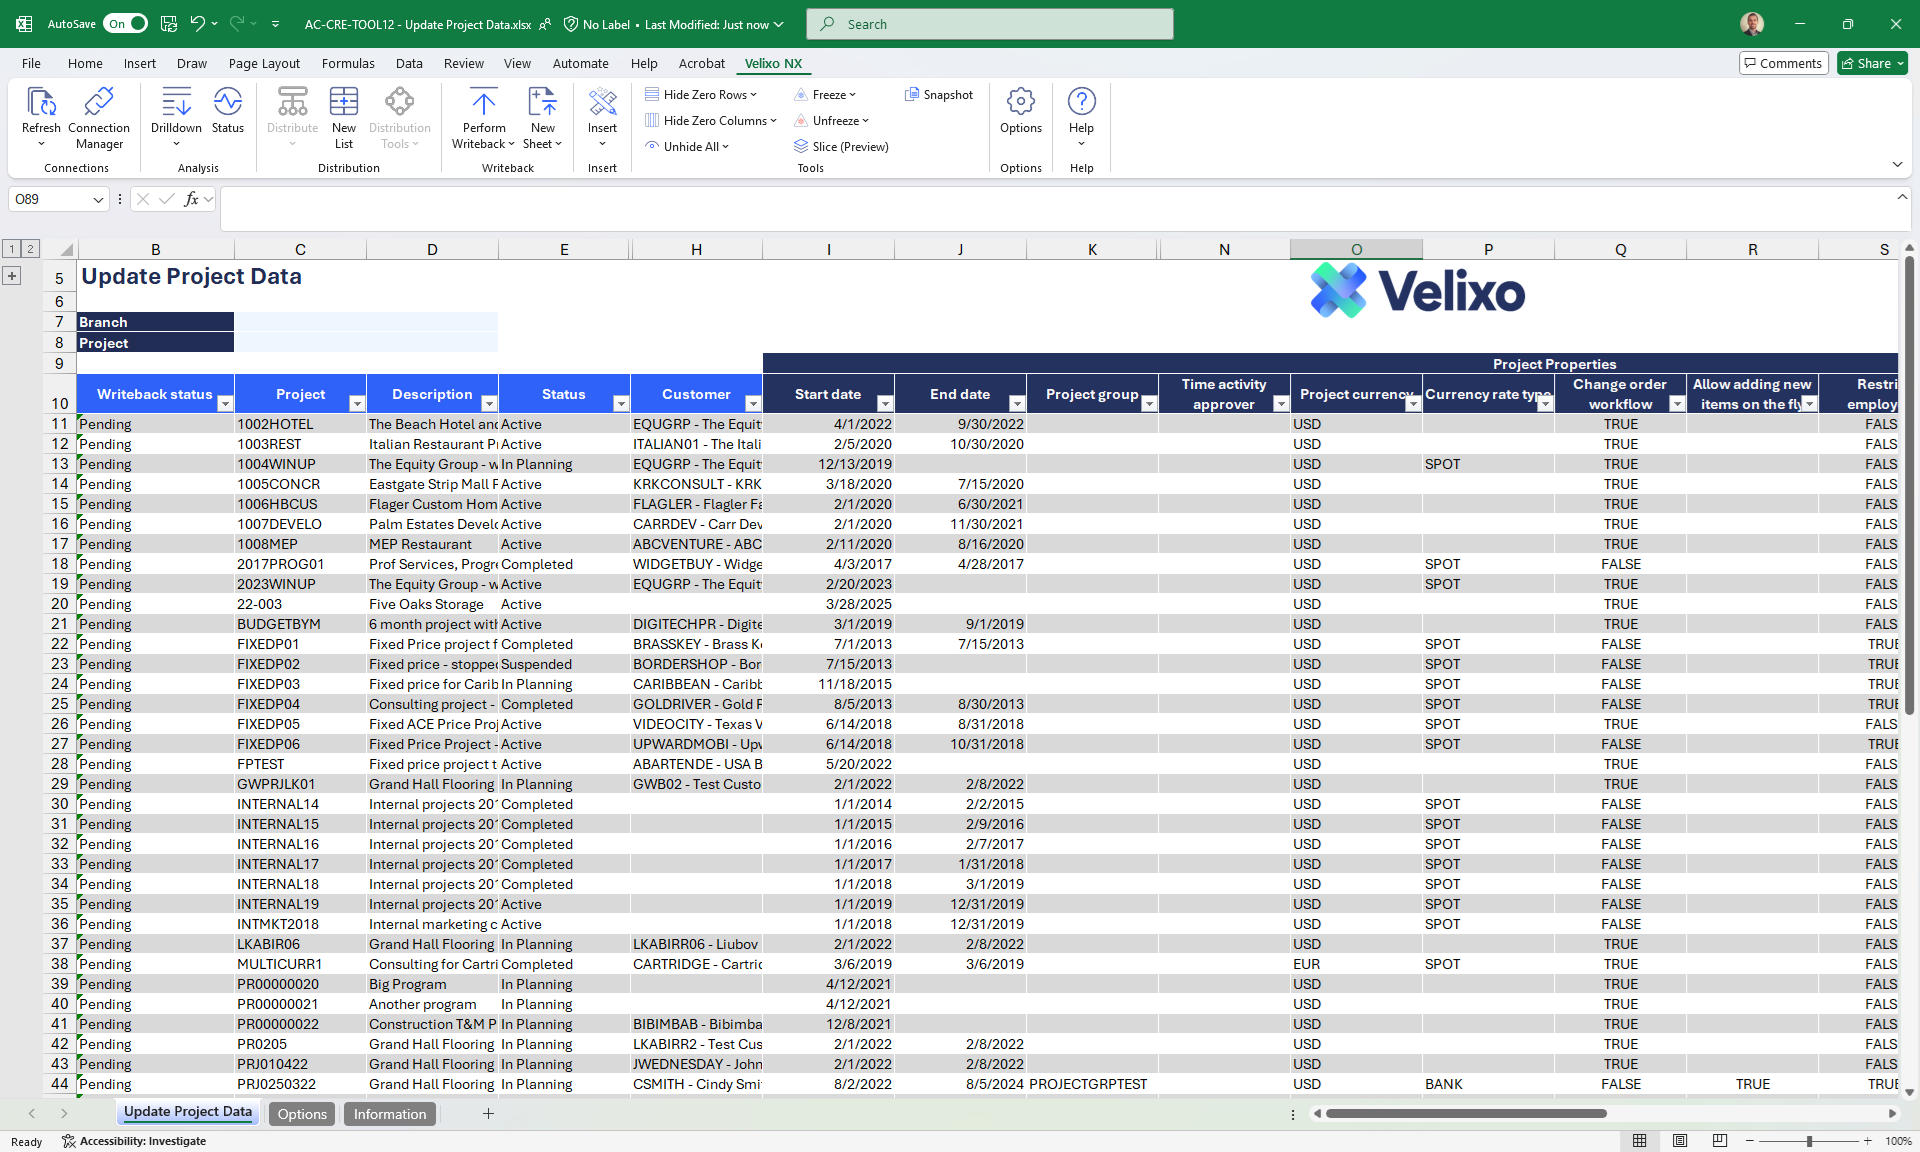
Task: Expand the Name Box dropdown
Action: point(98,200)
